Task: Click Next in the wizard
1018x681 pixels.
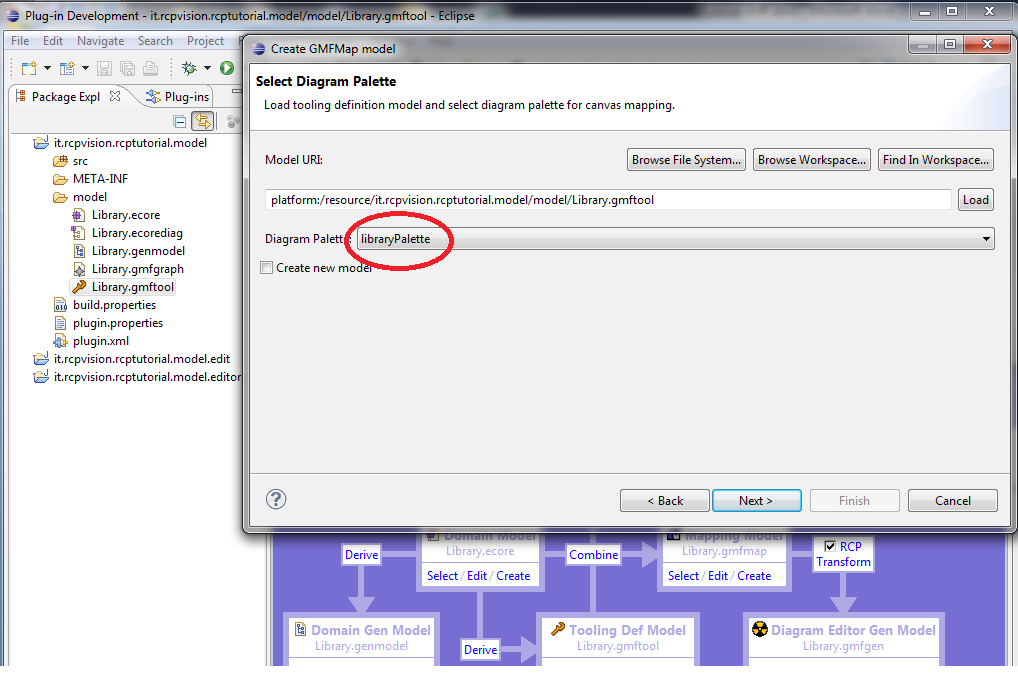Action: point(756,501)
